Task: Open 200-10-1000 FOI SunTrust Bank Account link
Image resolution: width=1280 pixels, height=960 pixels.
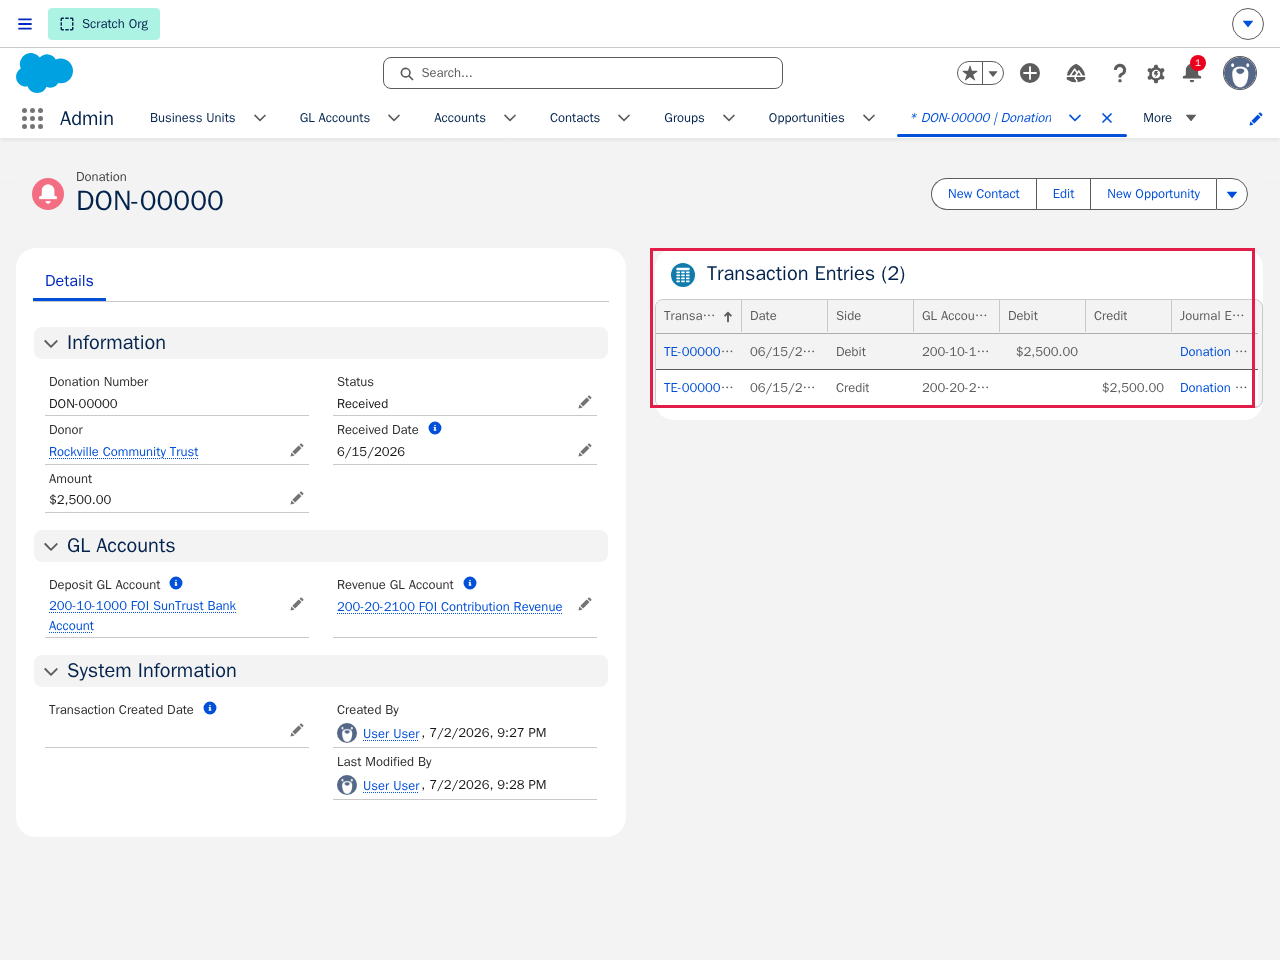Action: [142, 616]
